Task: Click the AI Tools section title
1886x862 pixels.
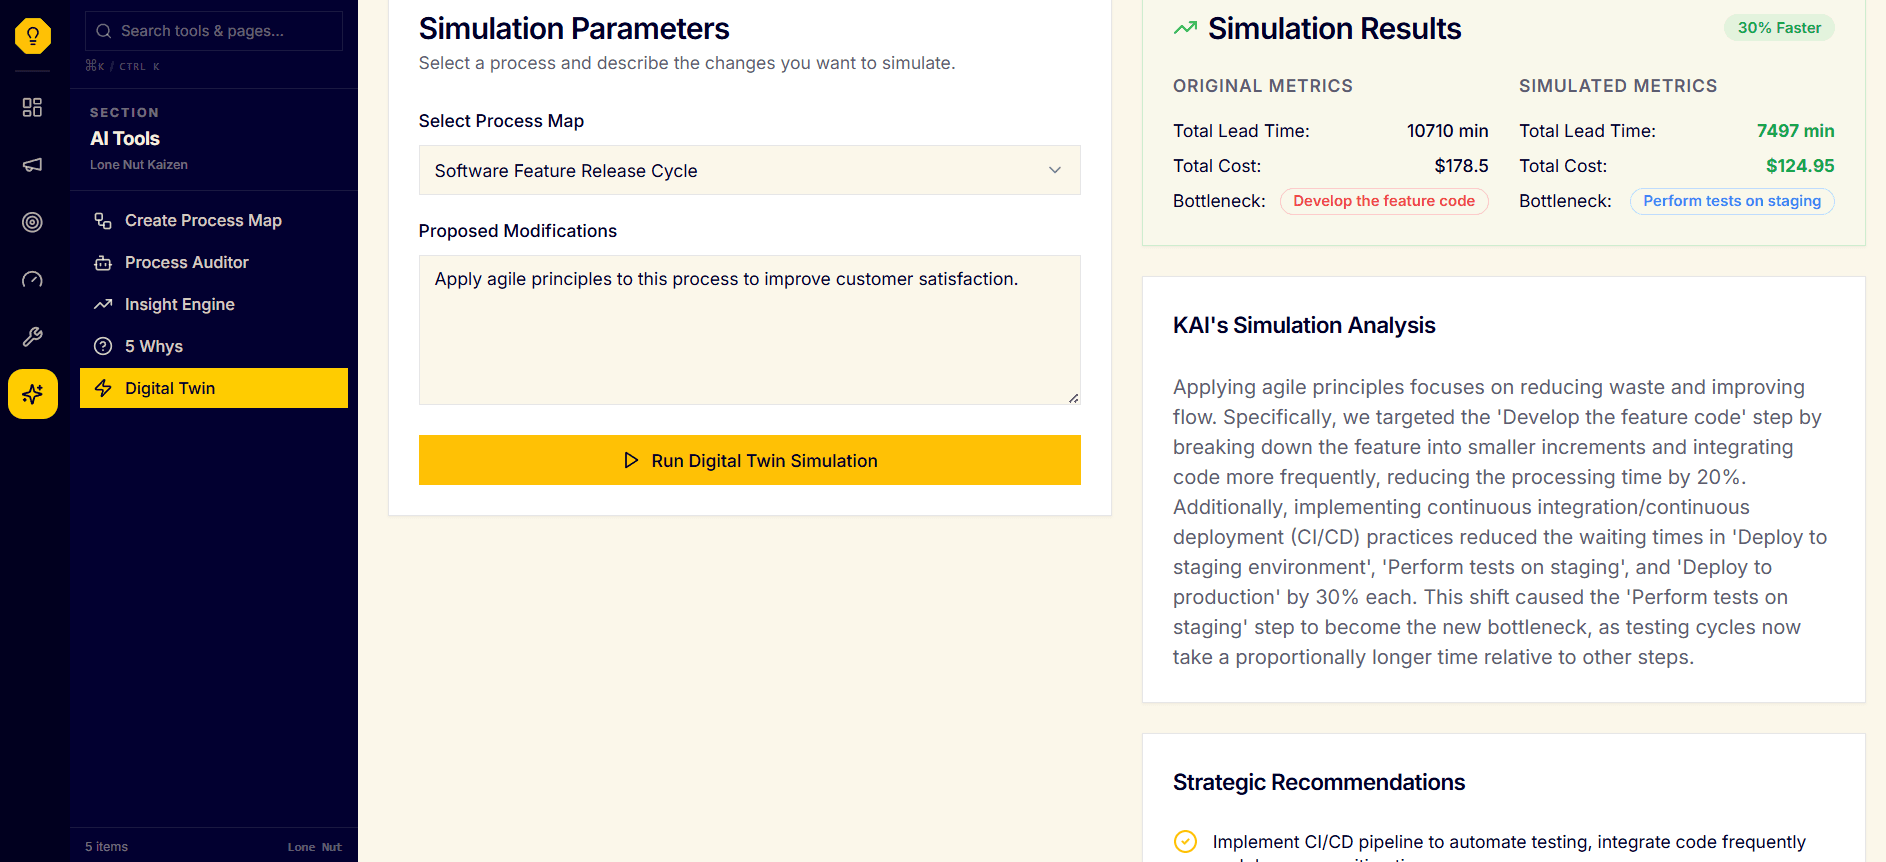Action: pos(125,138)
